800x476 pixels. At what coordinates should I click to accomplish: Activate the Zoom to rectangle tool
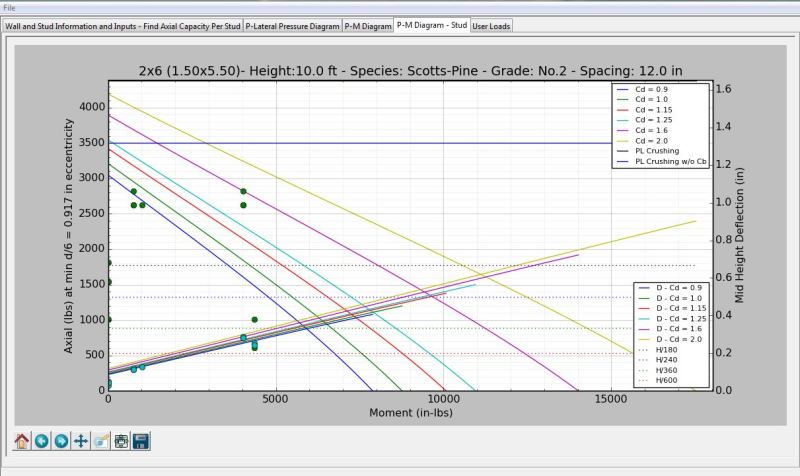pos(101,441)
